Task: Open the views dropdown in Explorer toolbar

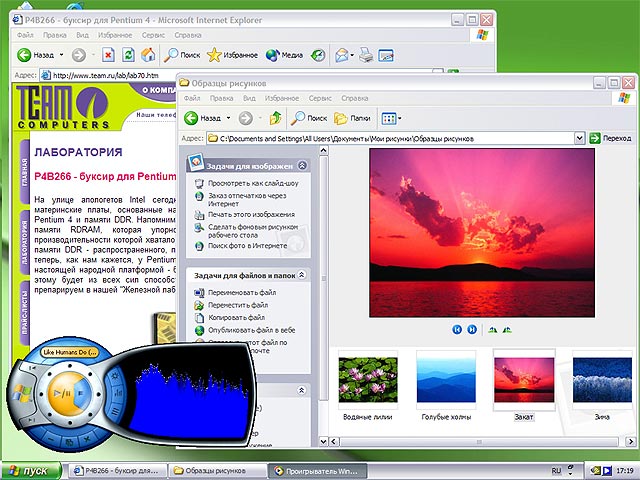Action: [391, 118]
